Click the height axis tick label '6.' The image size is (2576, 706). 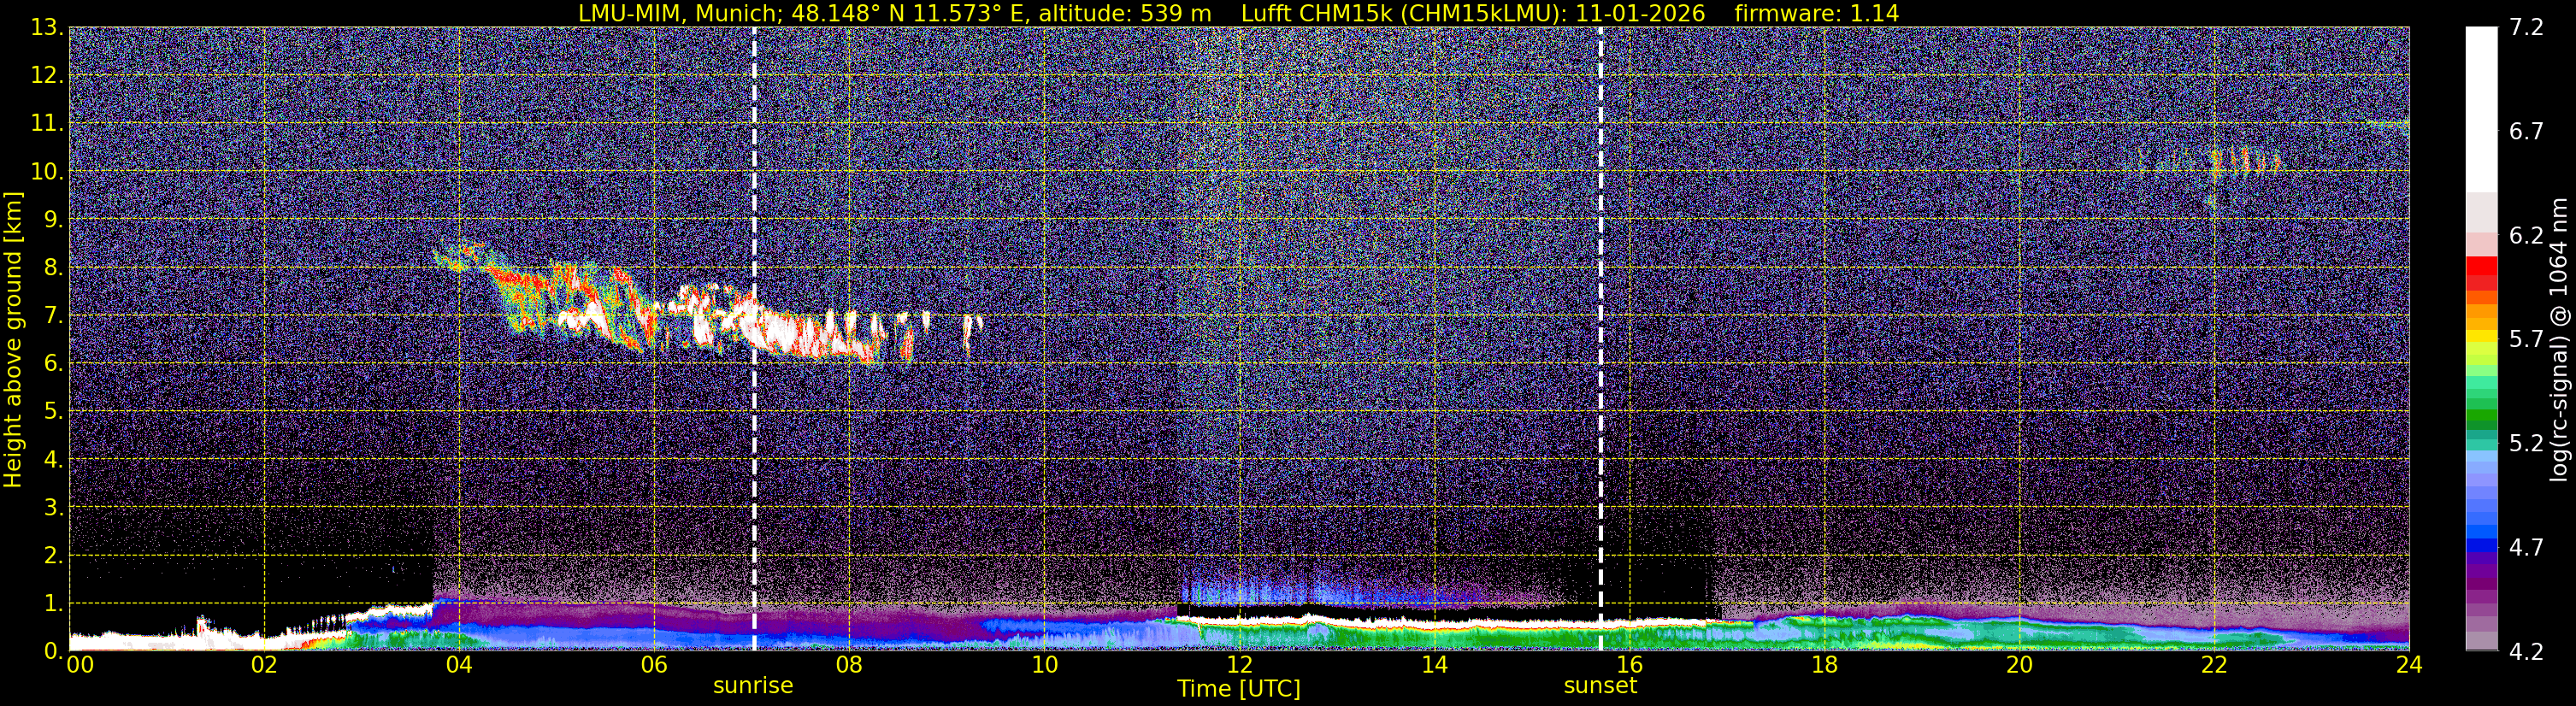click(x=53, y=364)
